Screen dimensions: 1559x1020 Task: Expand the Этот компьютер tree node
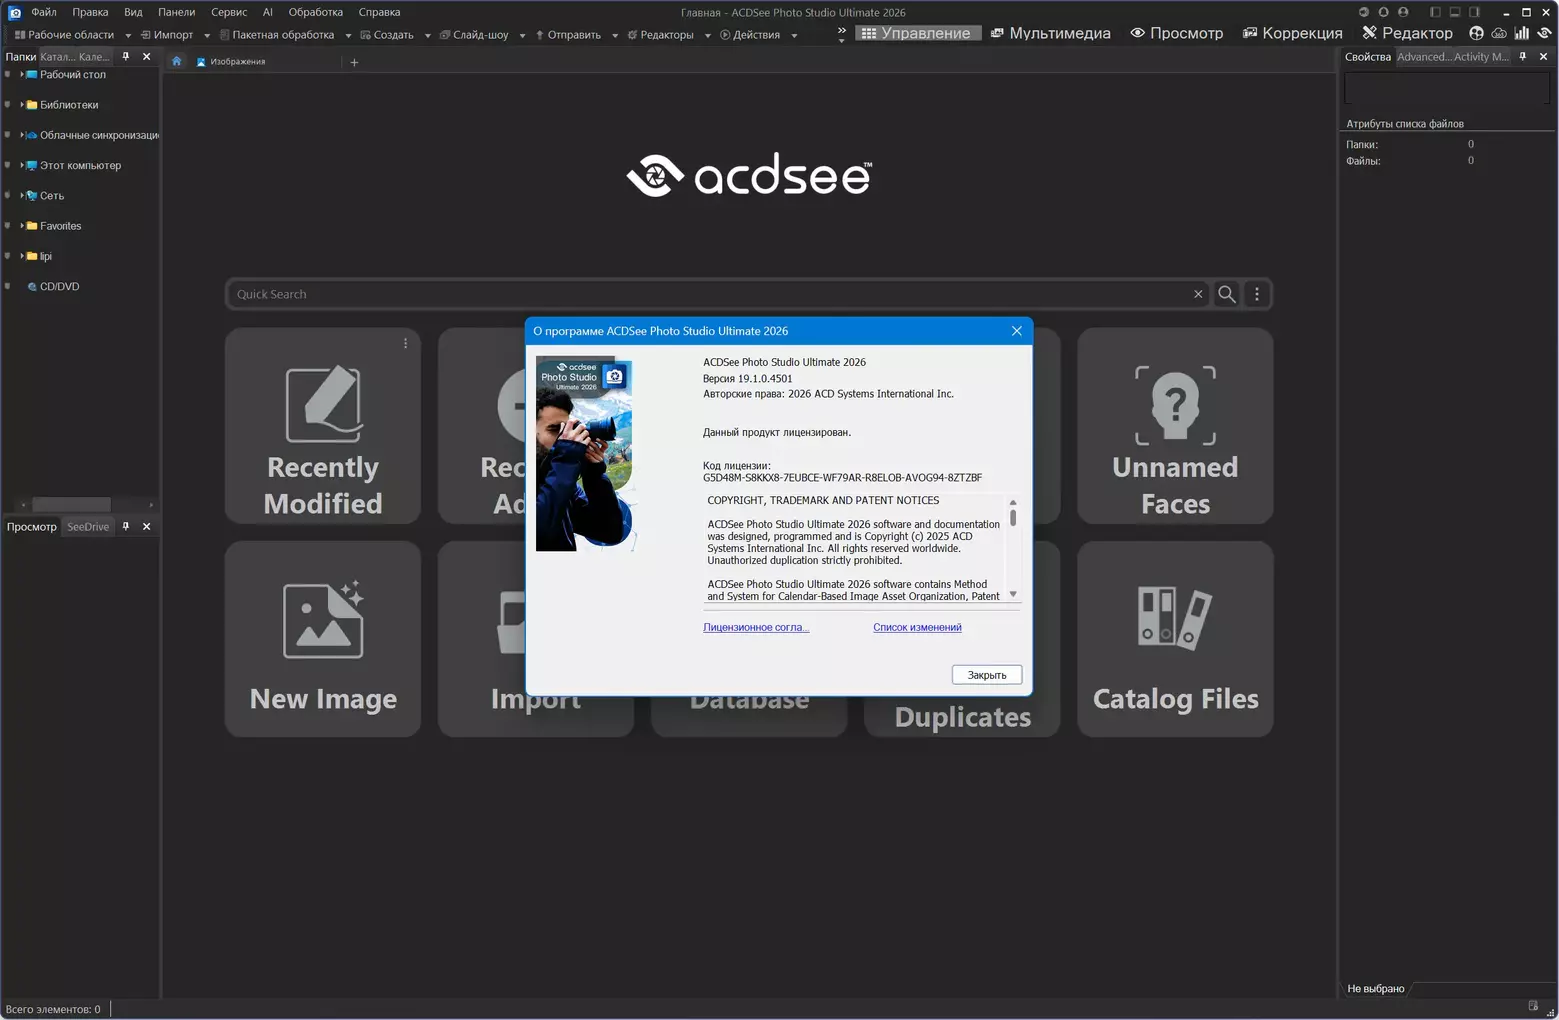pyautogui.click(x=22, y=166)
